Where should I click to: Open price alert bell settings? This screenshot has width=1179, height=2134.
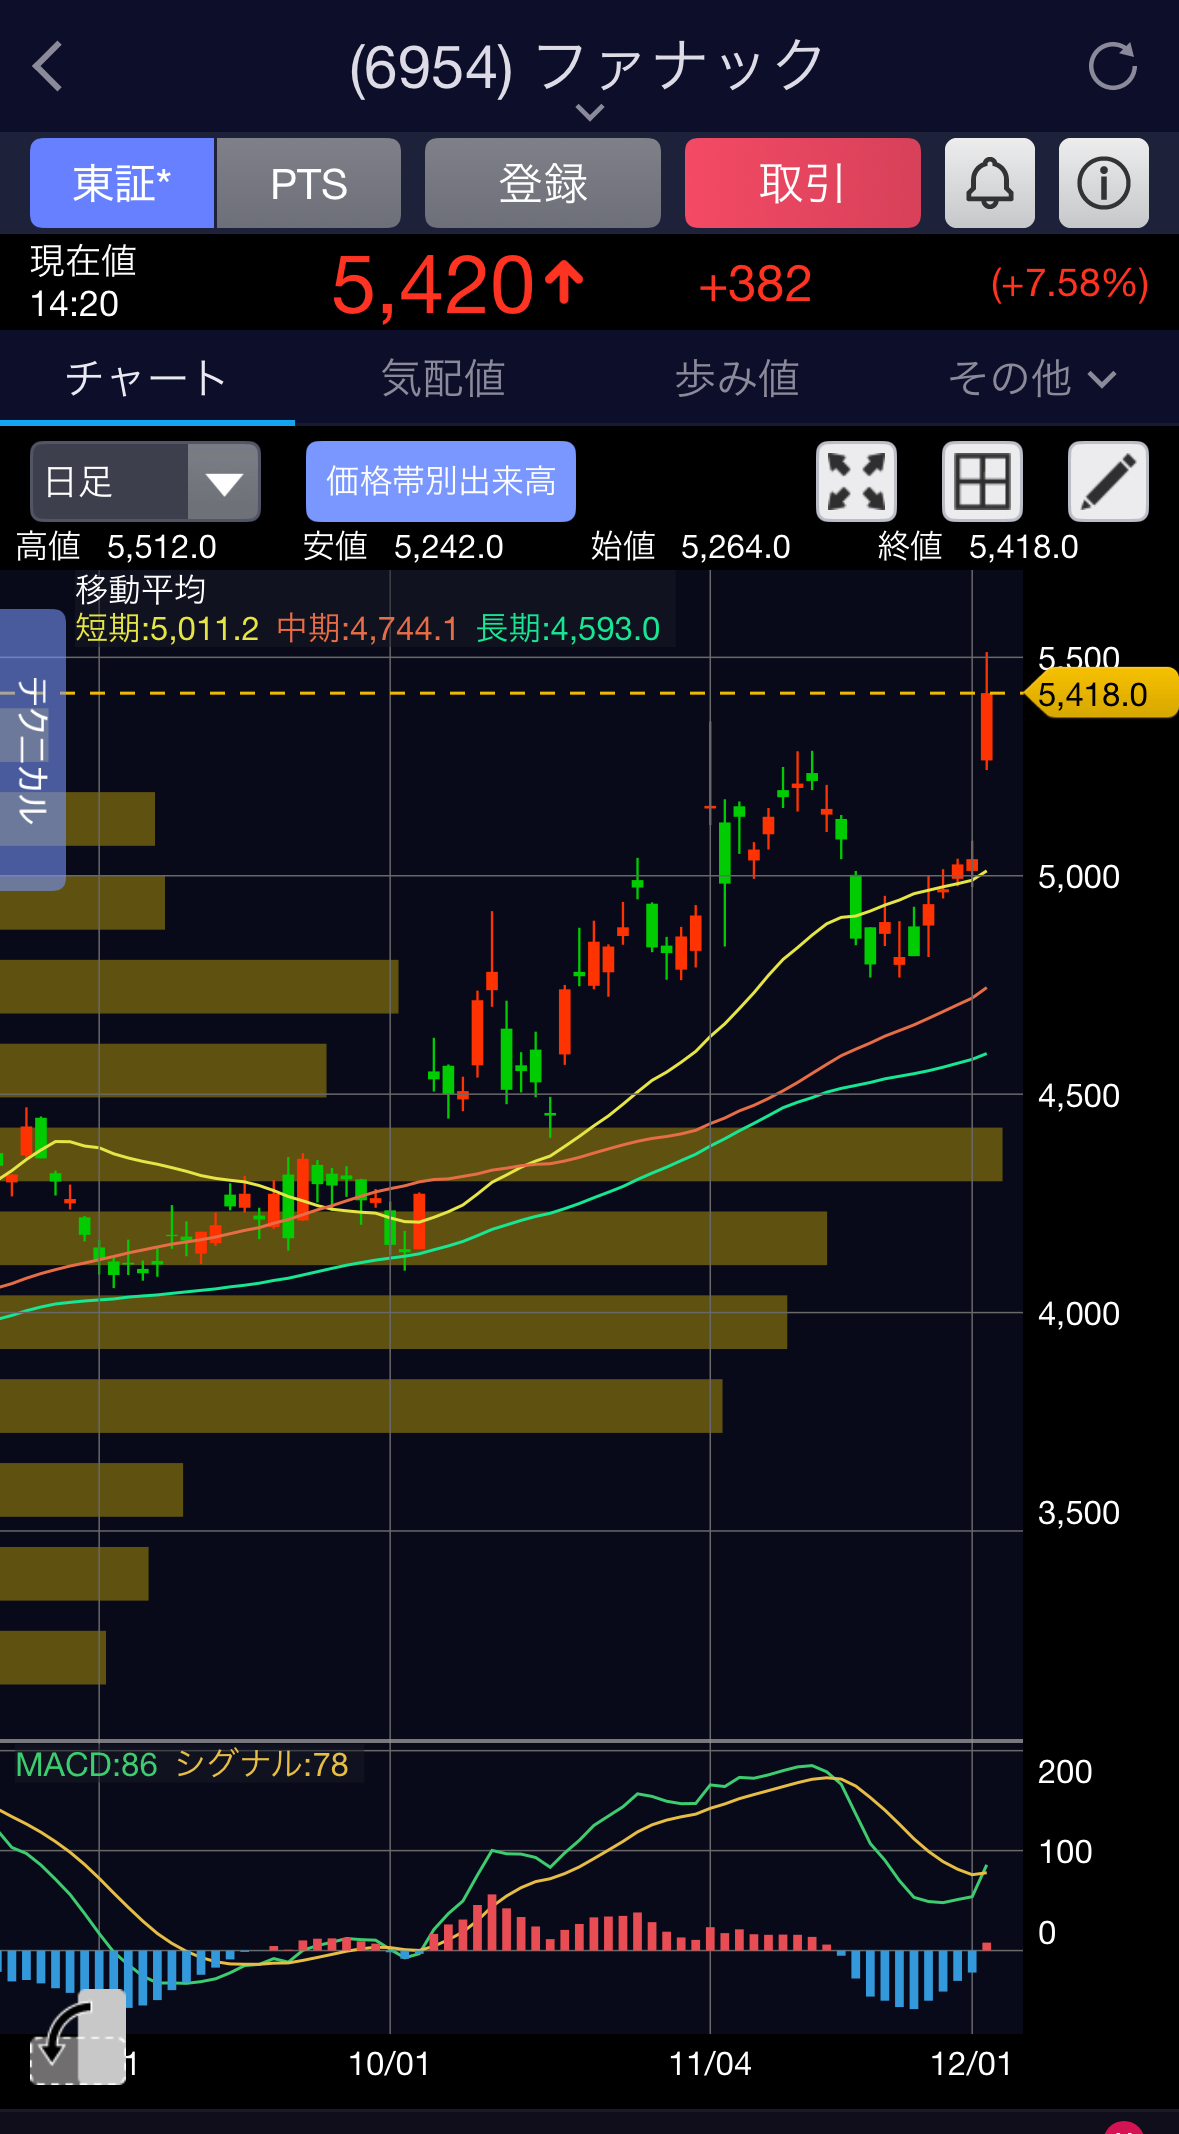click(989, 184)
